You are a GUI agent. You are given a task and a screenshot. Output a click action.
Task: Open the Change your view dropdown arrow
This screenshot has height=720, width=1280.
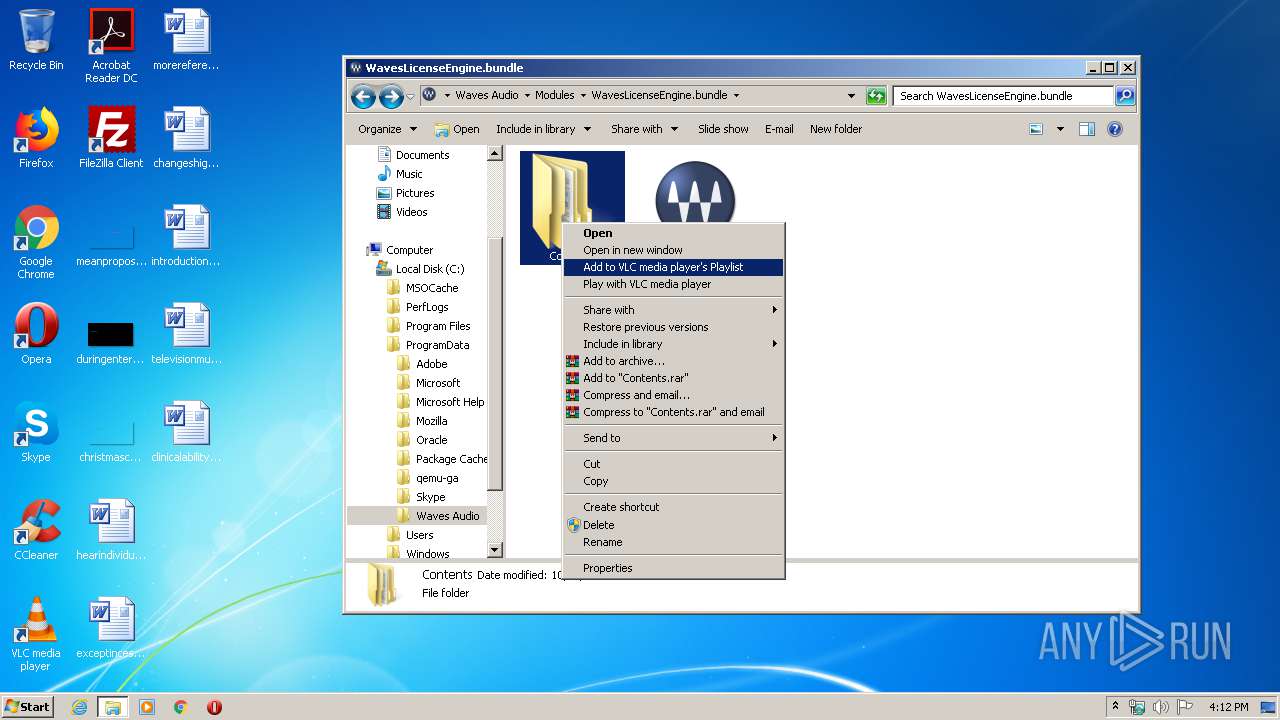click(x=1060, y=129)
